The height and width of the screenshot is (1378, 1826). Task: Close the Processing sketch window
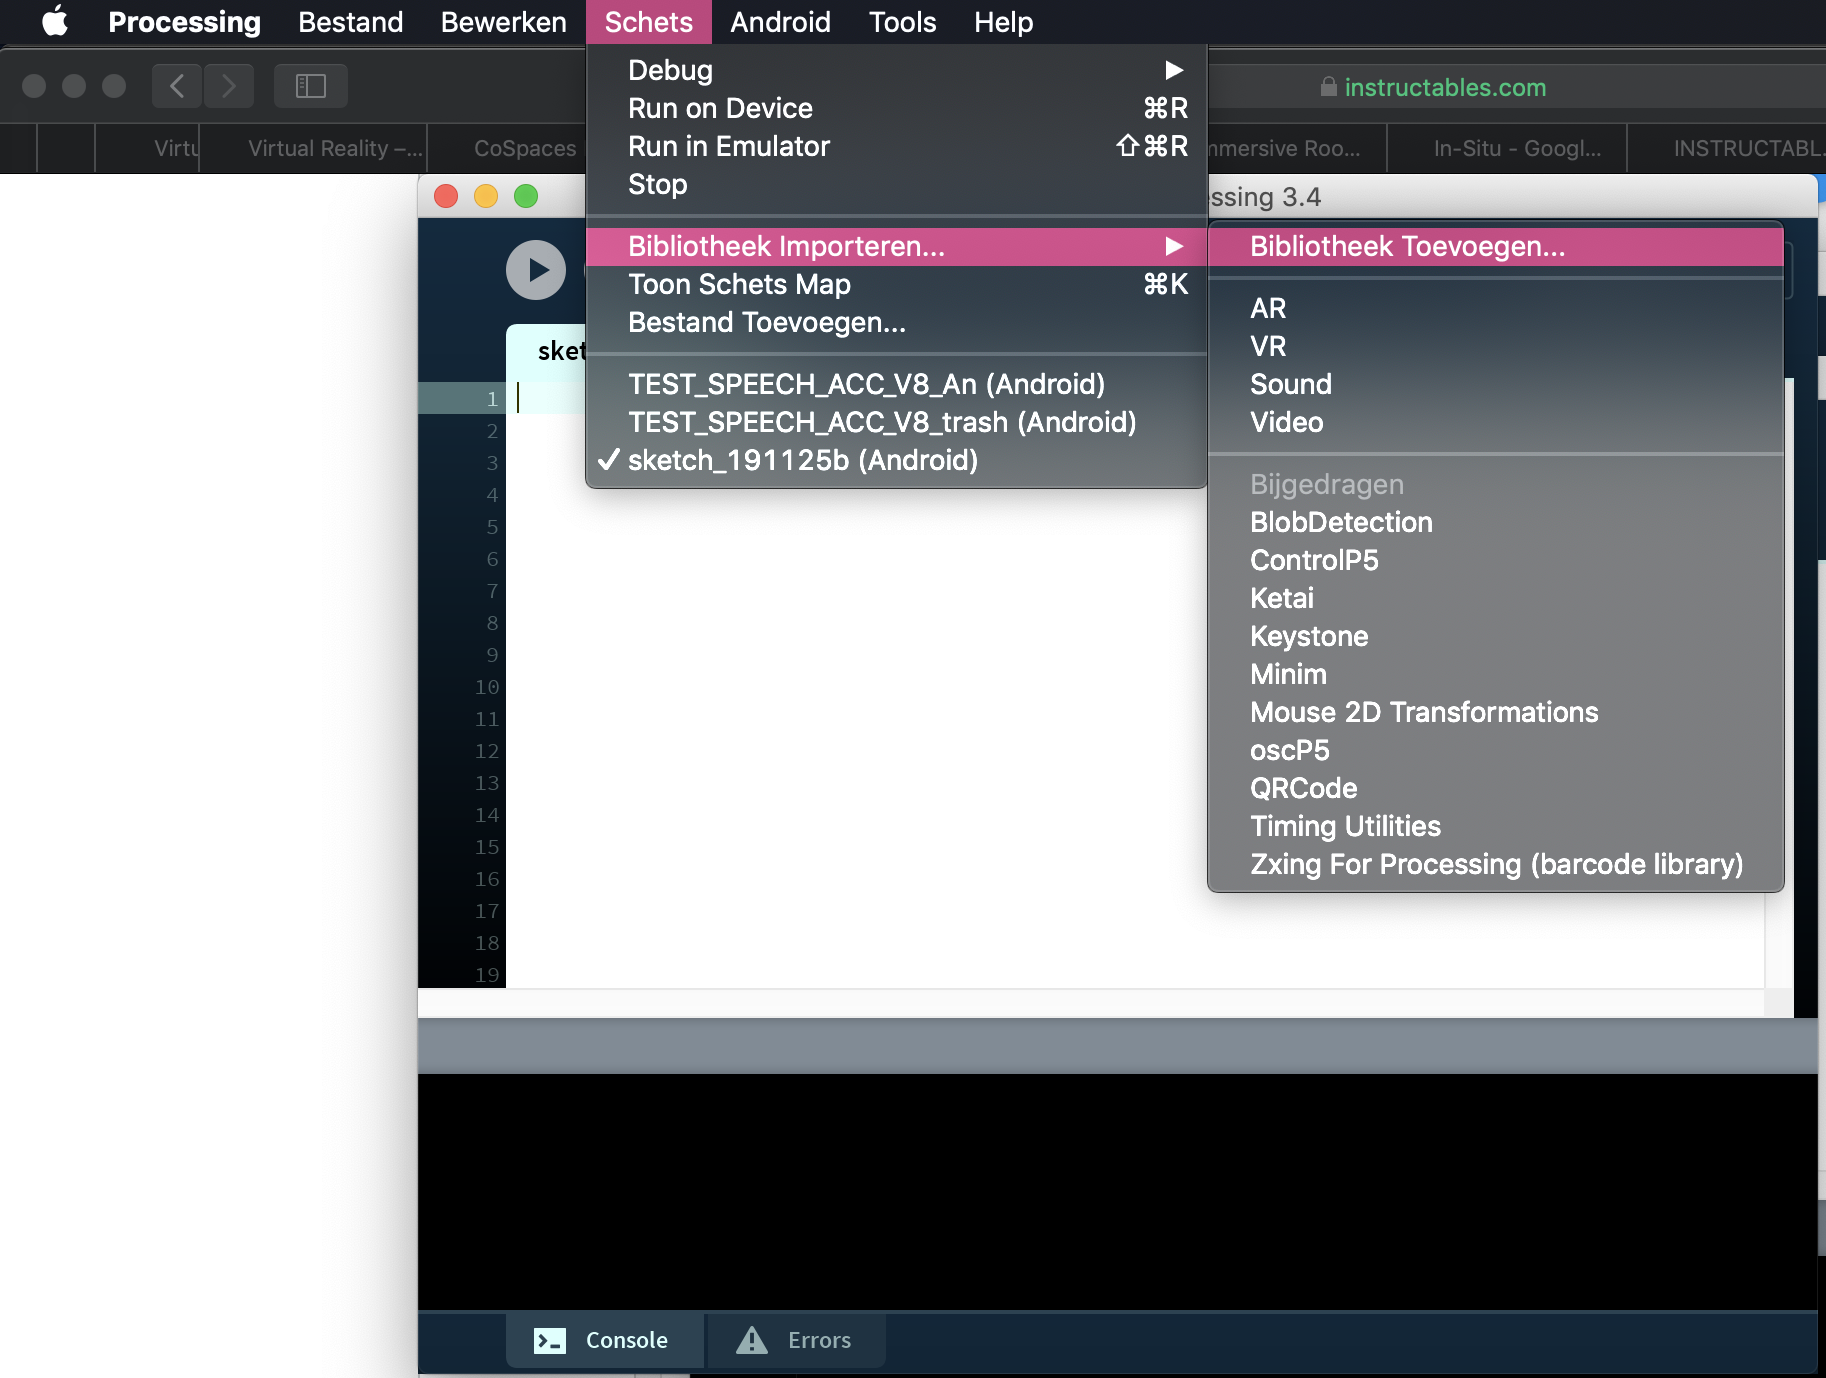[x=446, y=196]
